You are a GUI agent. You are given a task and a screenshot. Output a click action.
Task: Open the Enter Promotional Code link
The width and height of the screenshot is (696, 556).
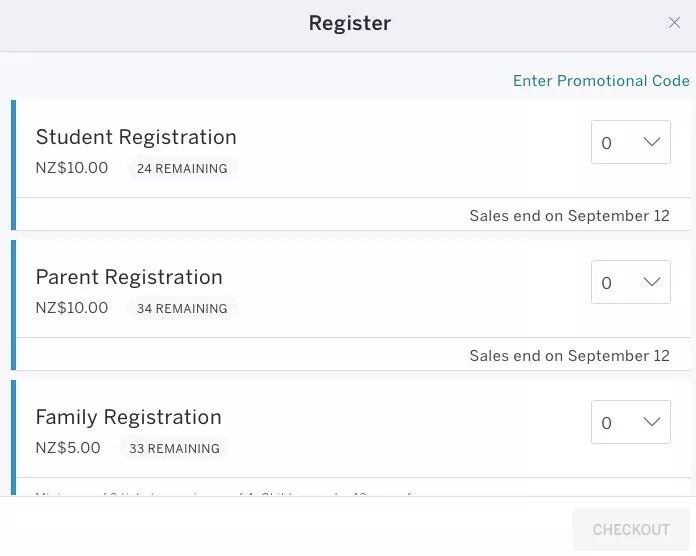tap(601, 81)
